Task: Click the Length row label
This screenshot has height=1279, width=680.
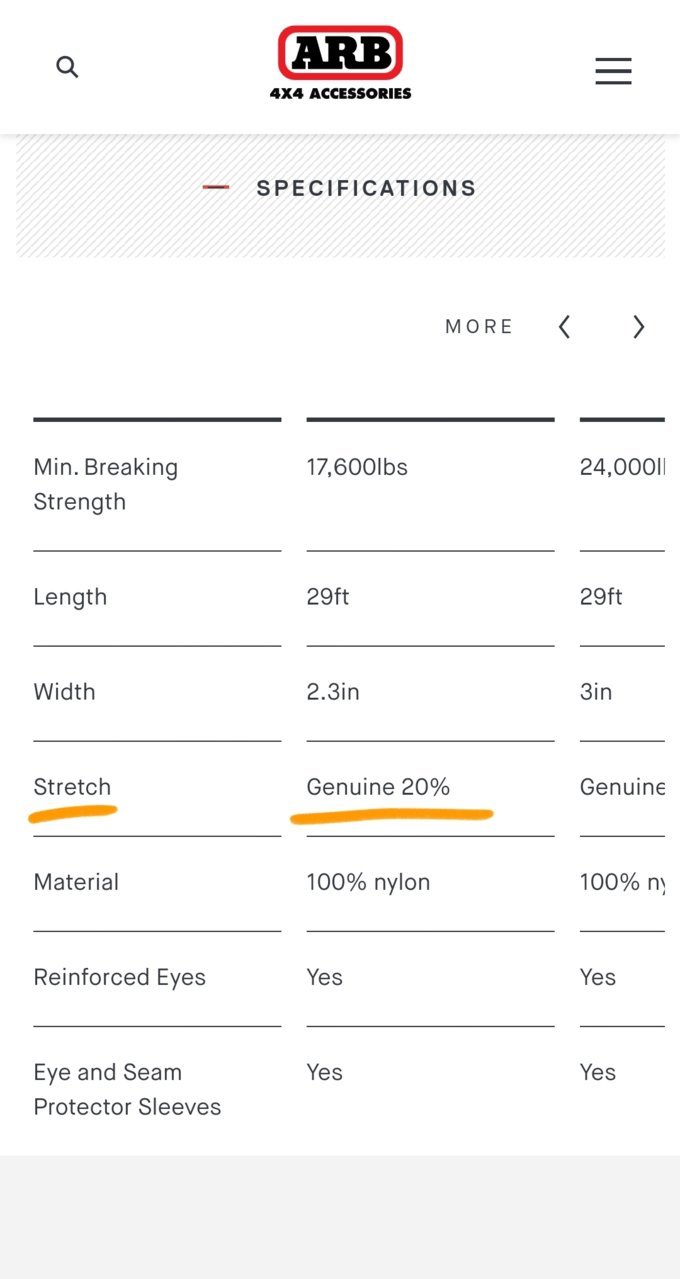Action: coord(70,597)
